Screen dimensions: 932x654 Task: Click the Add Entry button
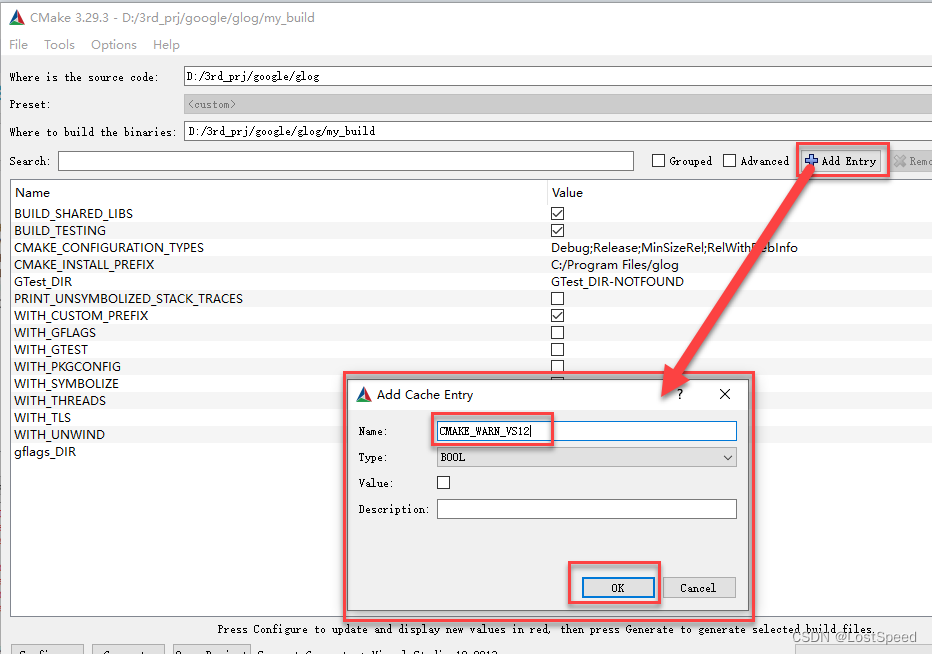tap(841, 161)
